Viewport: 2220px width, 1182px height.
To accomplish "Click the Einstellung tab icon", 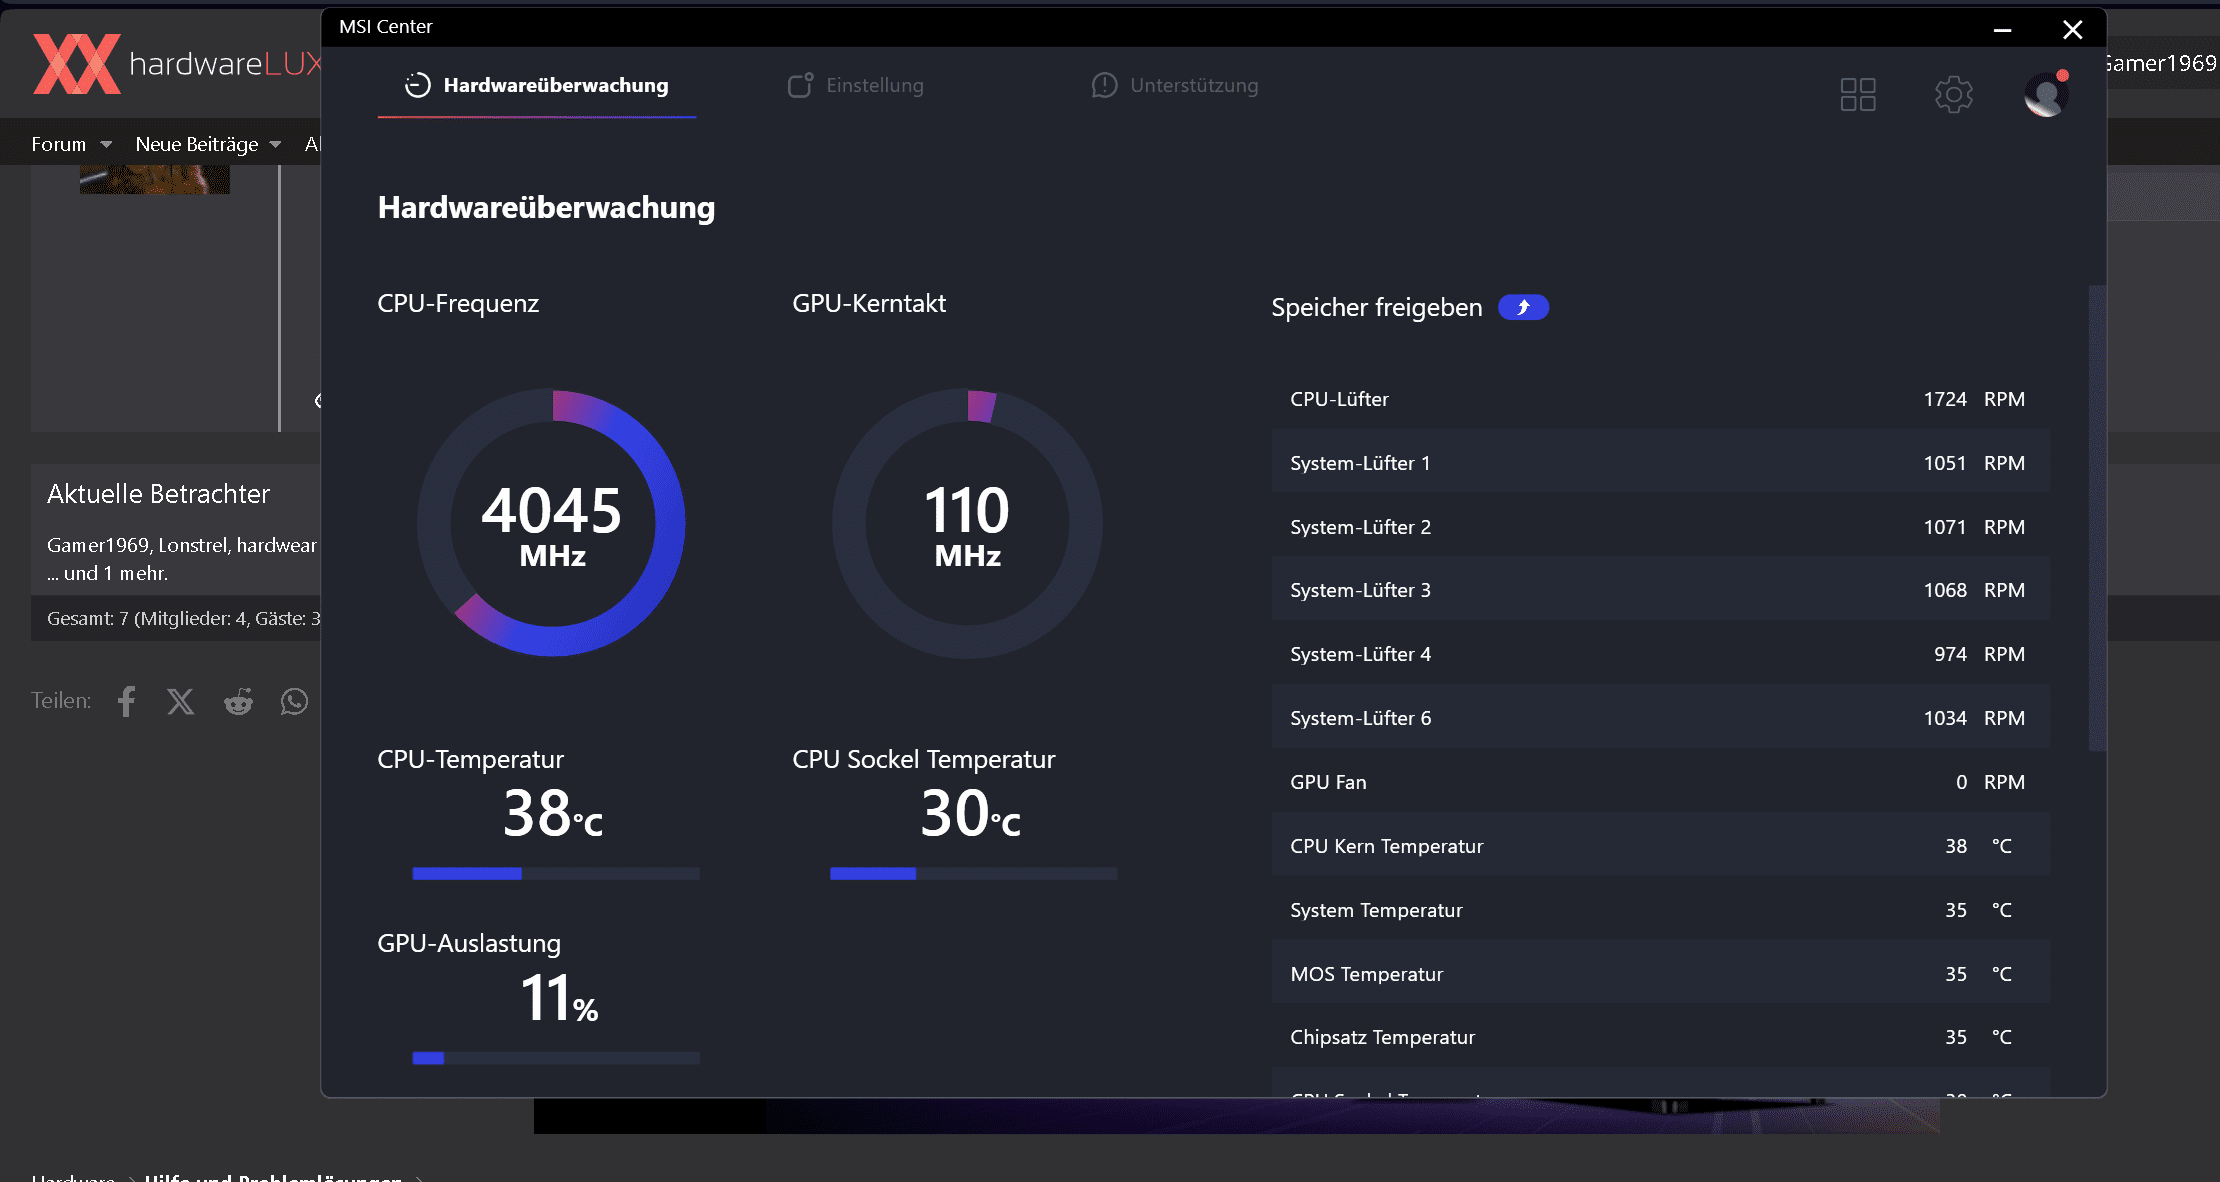I will [x=801, y=85].
